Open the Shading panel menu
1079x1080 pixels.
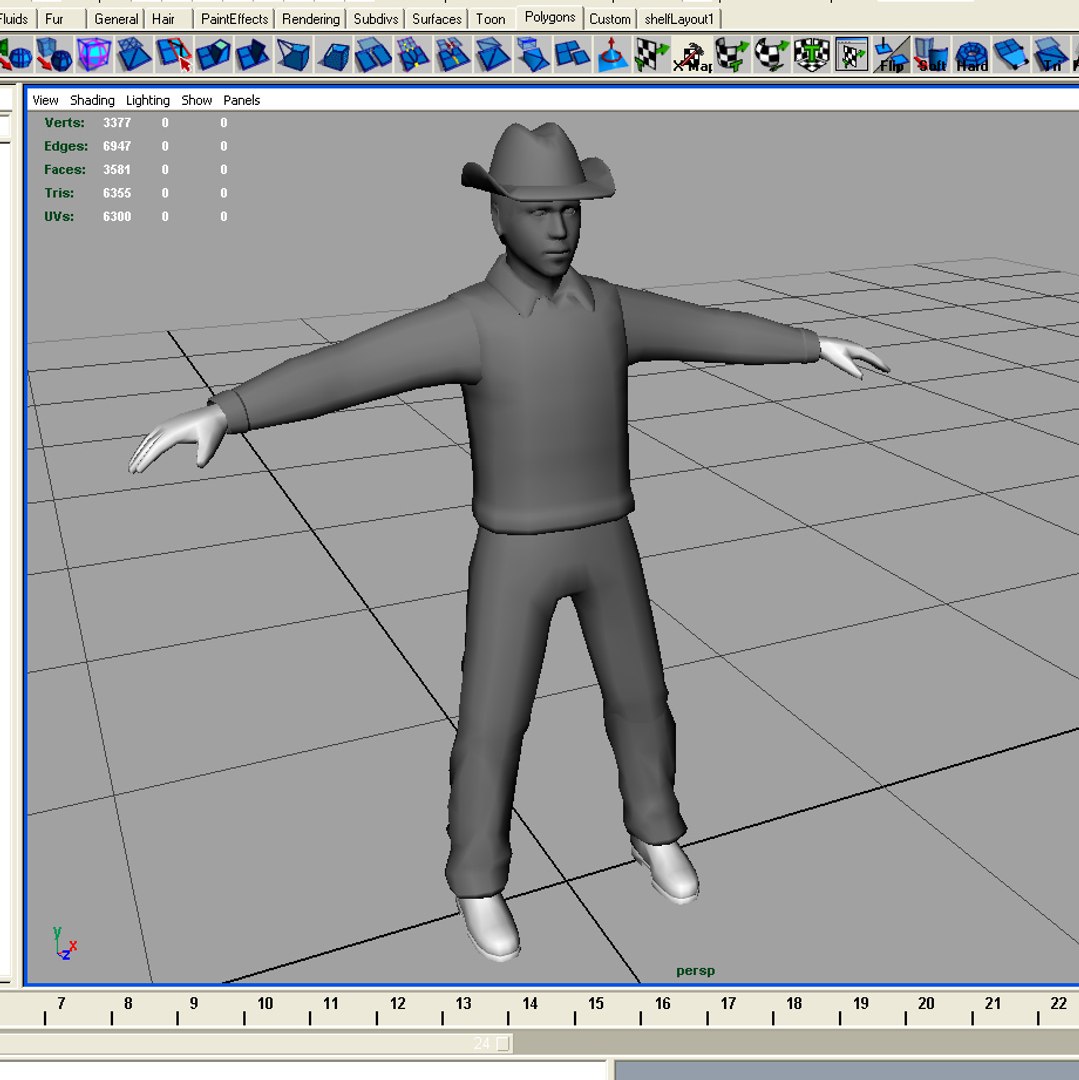(x=92, y=100)
